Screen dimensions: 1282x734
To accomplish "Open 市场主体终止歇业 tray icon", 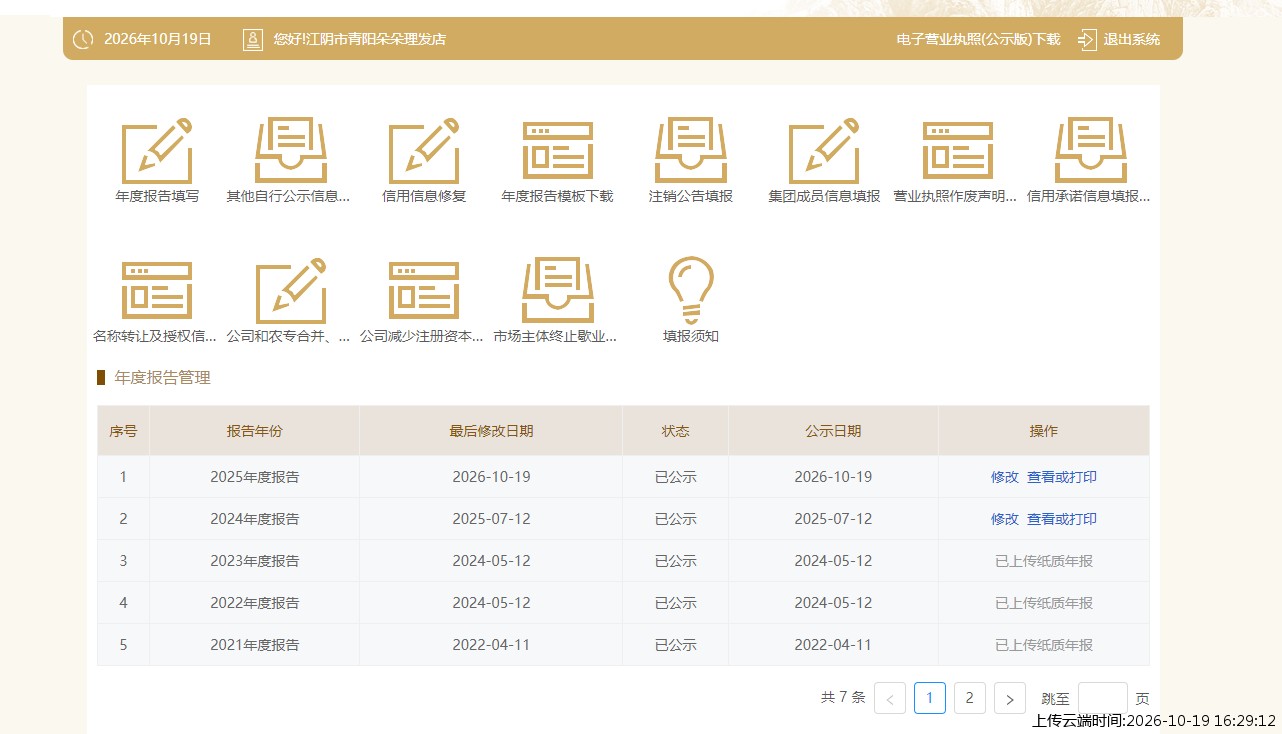I will click(558, 291).
